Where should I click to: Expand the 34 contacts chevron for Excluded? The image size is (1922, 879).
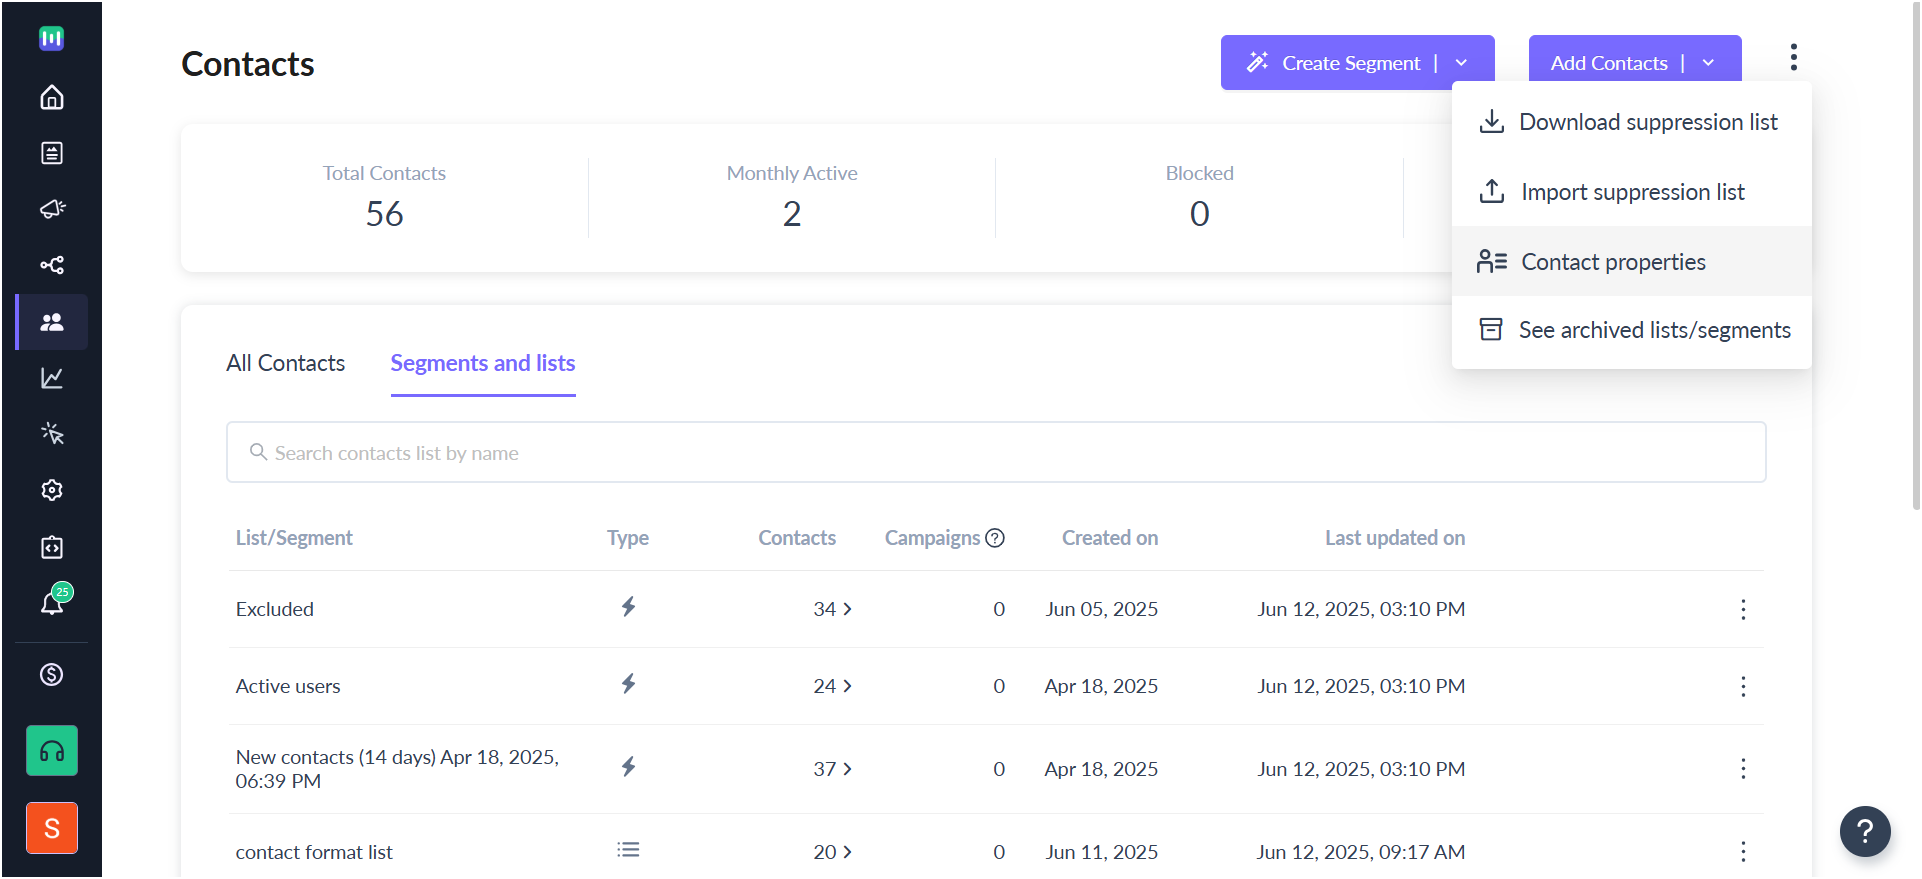coord(848,609)
